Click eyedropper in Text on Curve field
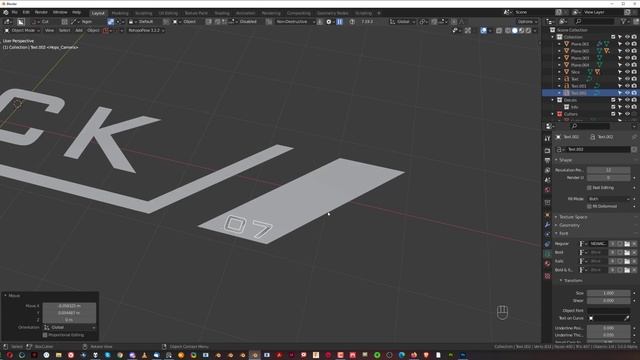The height and width of the screenshot is (360, 640). coord(627,318)
